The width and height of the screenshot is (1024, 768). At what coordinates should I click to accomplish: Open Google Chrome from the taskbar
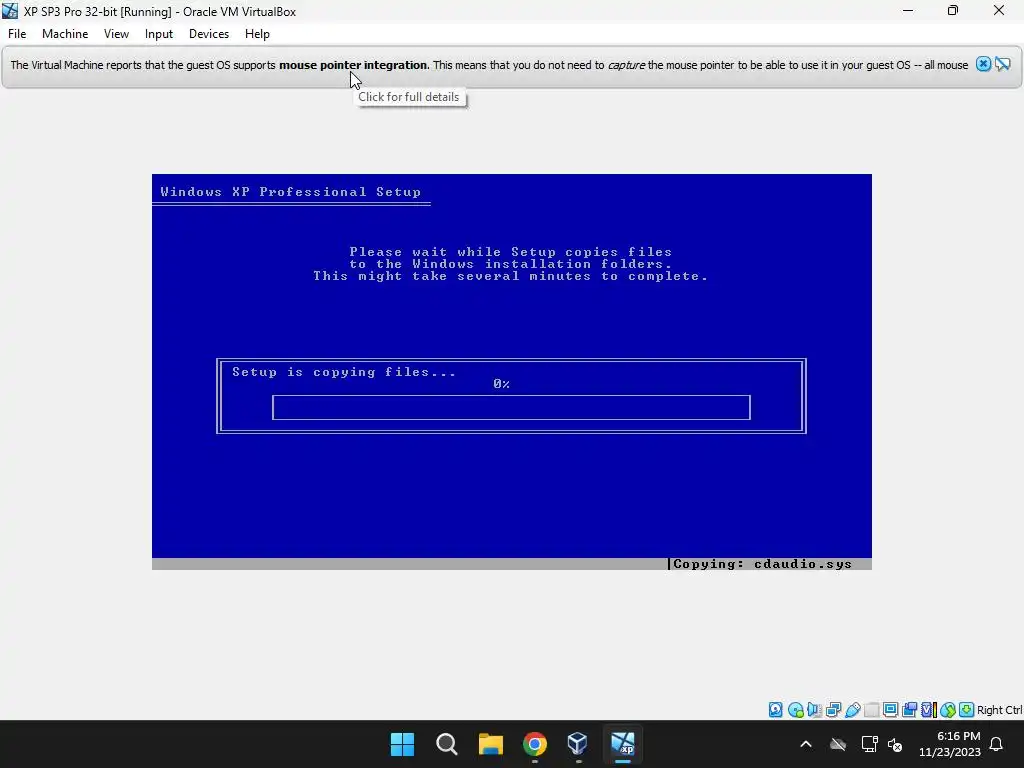[535, 744]
